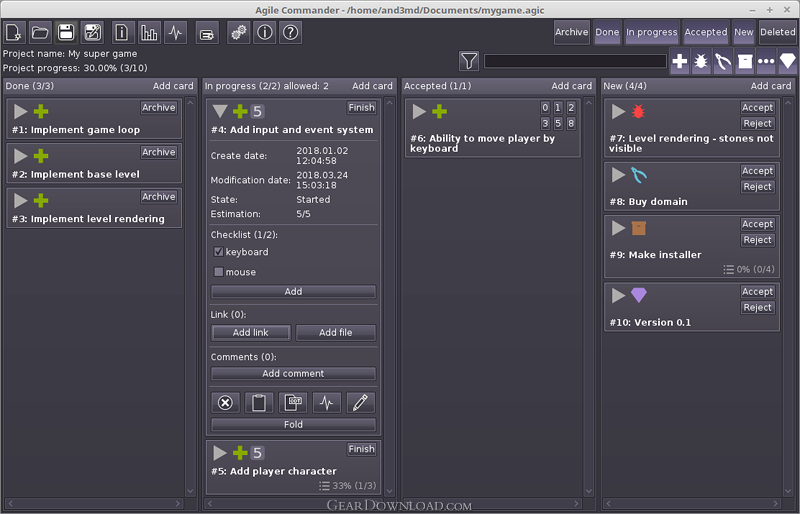
Task: Uncheck the keyboard checklist item
Action: [x=218, y=252]
